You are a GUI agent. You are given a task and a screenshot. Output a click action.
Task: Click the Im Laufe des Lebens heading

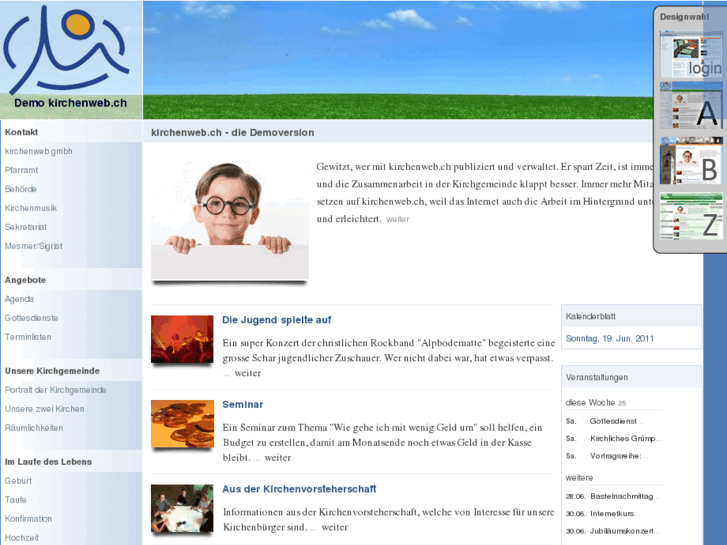click(48, 462)
